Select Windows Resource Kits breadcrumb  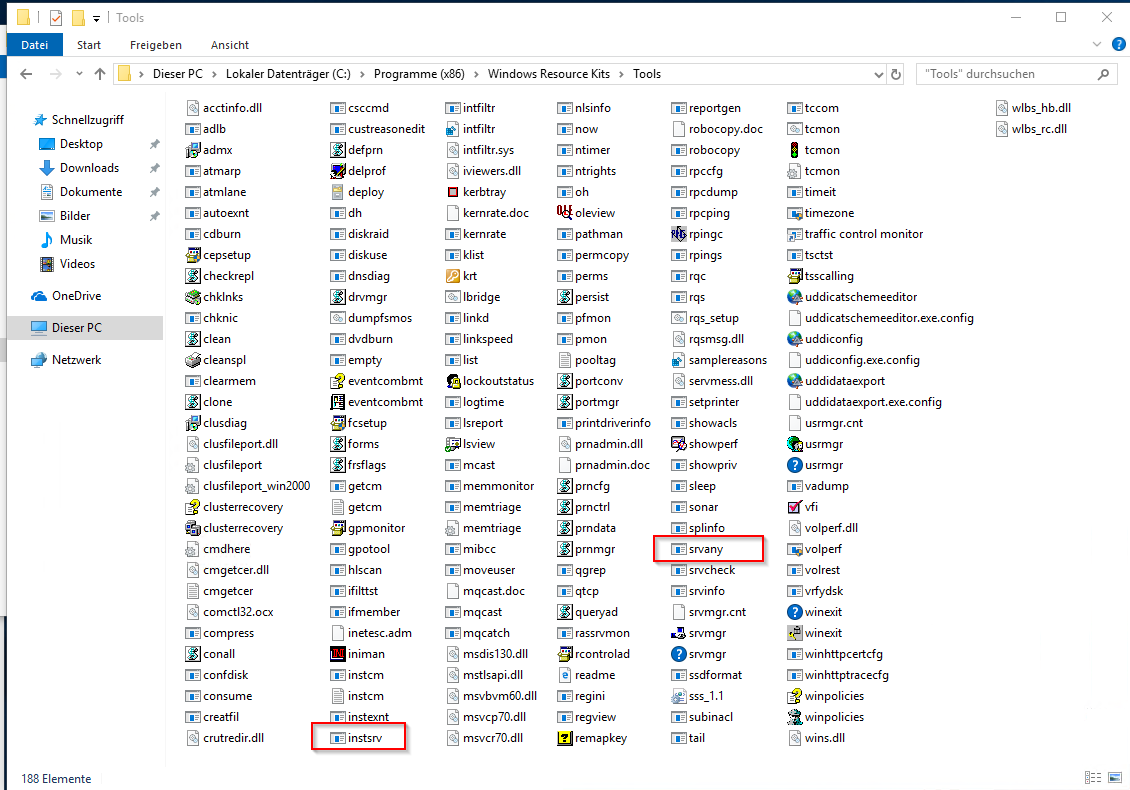(548, 74)
